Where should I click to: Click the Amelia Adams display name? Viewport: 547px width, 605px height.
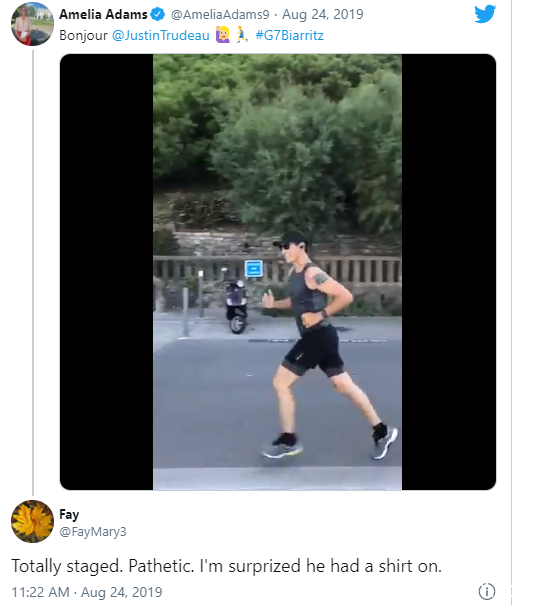pos(103,15)
